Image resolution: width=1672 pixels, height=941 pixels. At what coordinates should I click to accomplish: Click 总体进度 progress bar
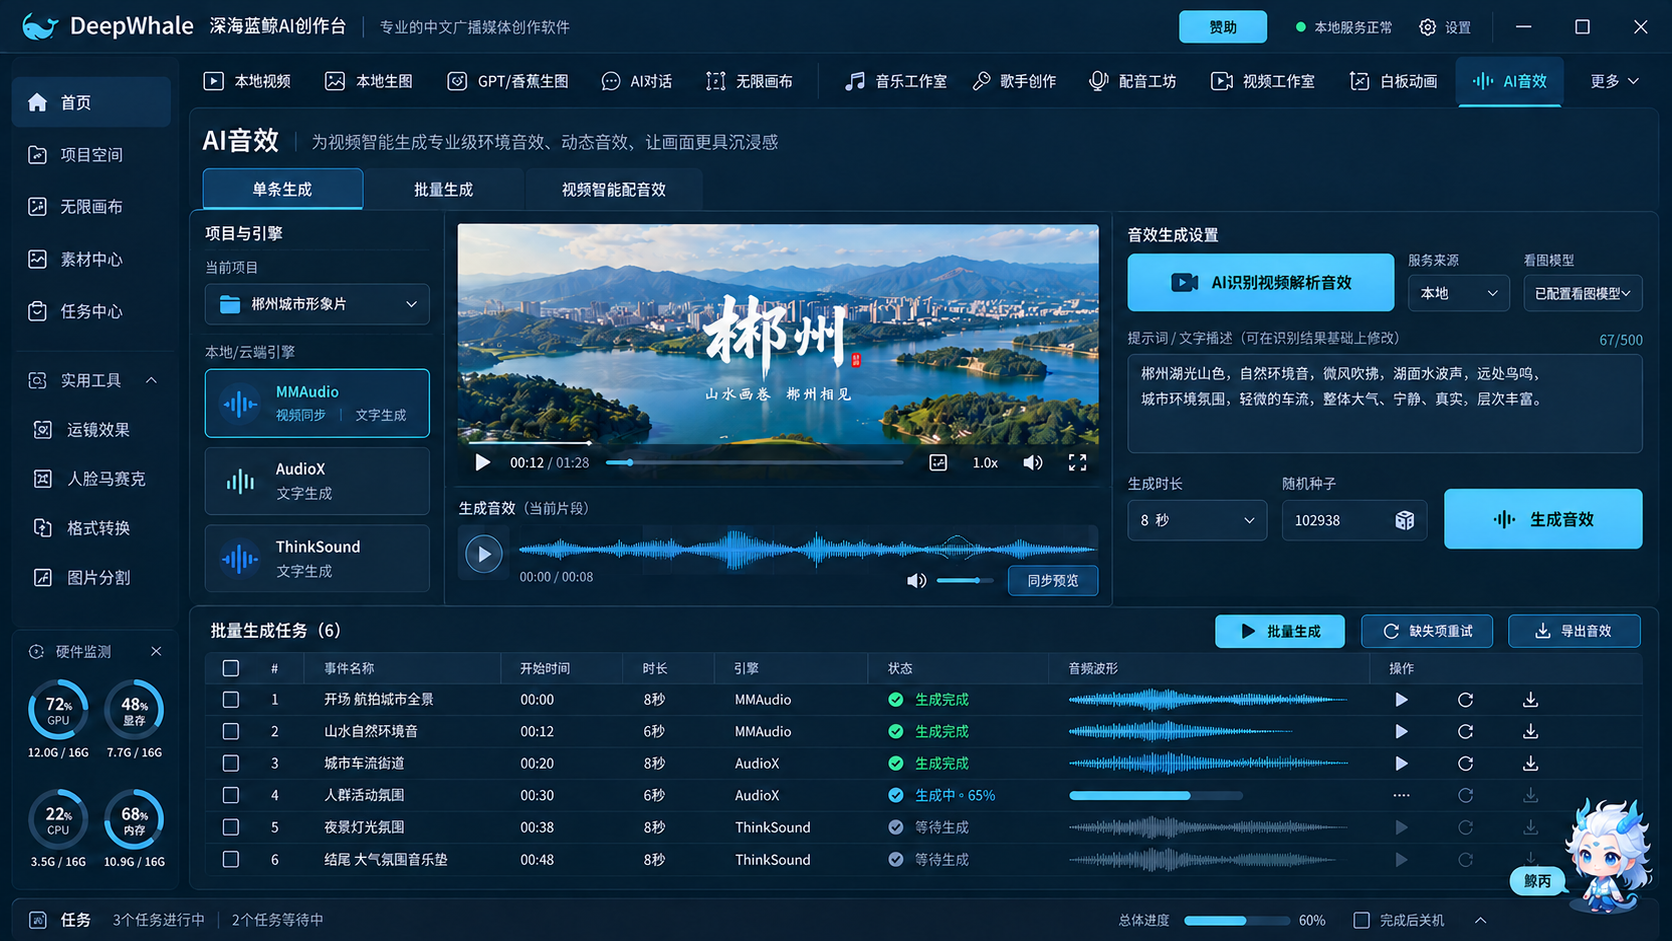1237,920
